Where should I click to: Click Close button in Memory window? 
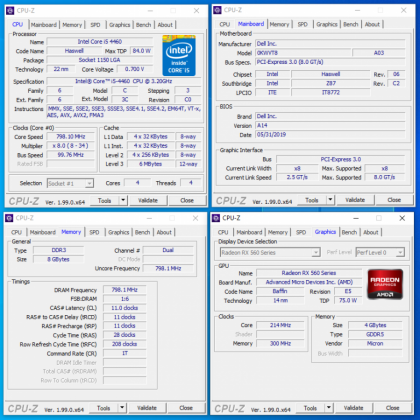[186, 408]
